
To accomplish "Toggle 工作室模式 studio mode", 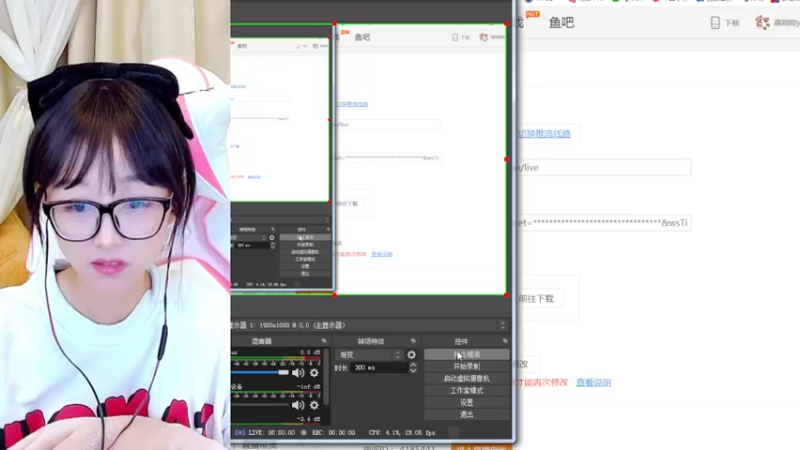I will click(x=466, y=390).
